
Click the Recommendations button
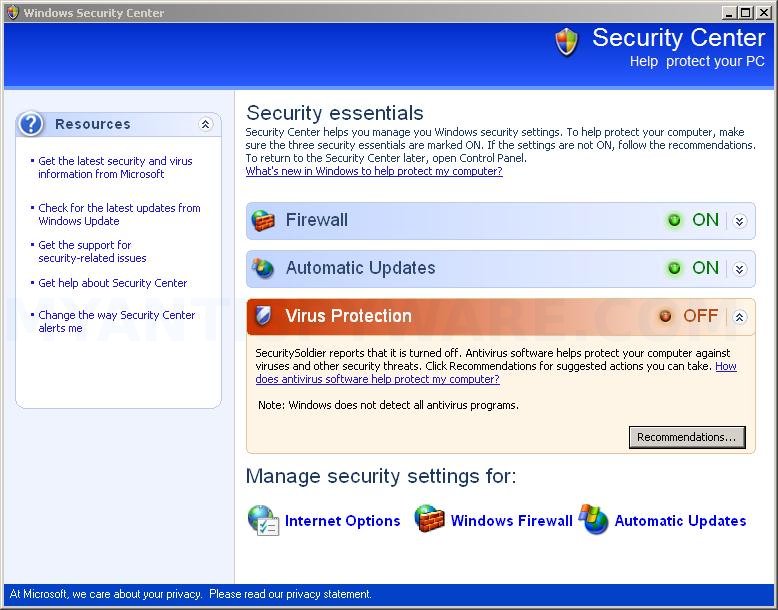point(687,437)
